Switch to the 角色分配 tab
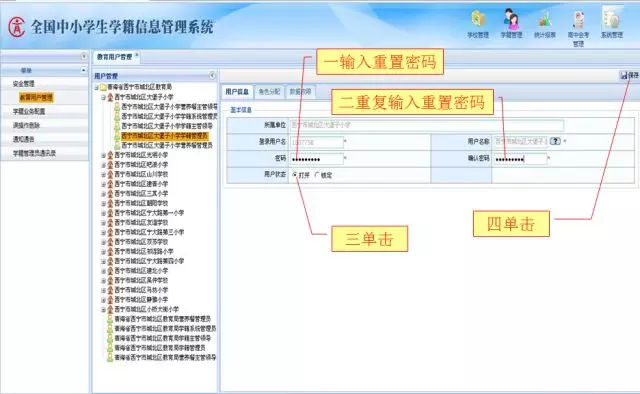Image resolution: width=640 pixels, height=394 pixels. click(x=269, y=92)
